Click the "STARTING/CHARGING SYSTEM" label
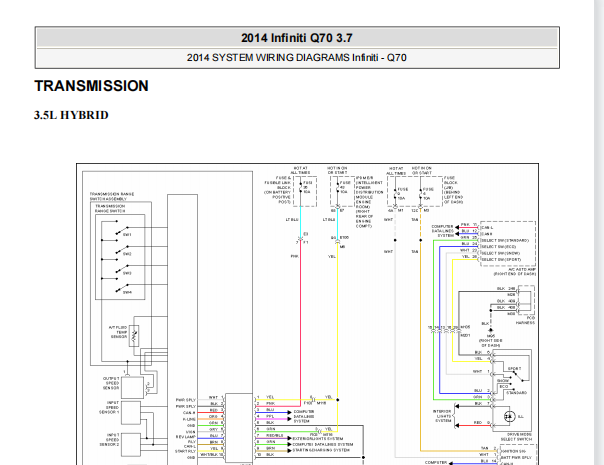 pos(321,450)
